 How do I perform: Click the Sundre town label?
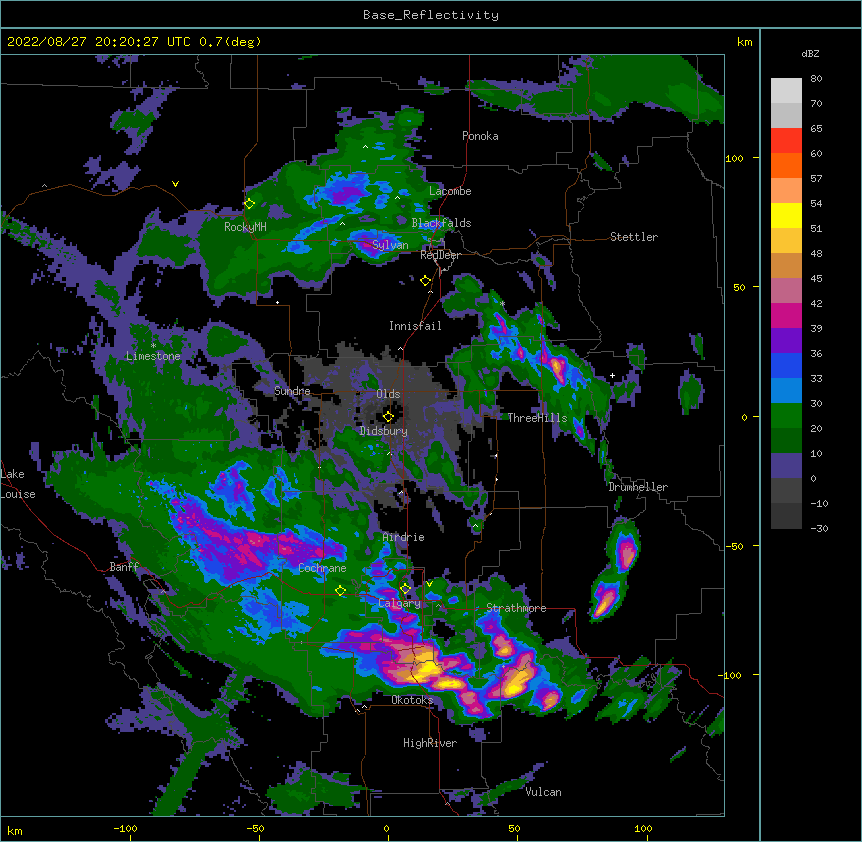pyautogui.click(x=292, y=391)
